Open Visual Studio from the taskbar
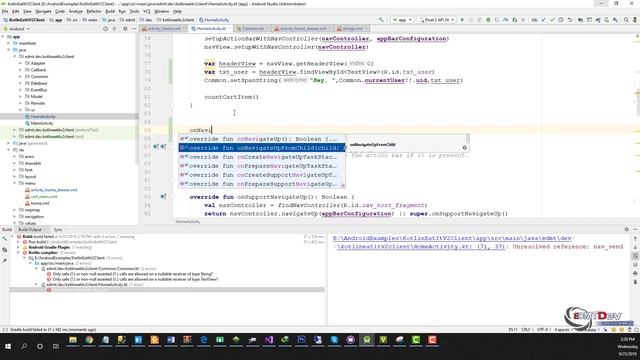640x360 pixels. pyautogui.click(x=269, y=340)
